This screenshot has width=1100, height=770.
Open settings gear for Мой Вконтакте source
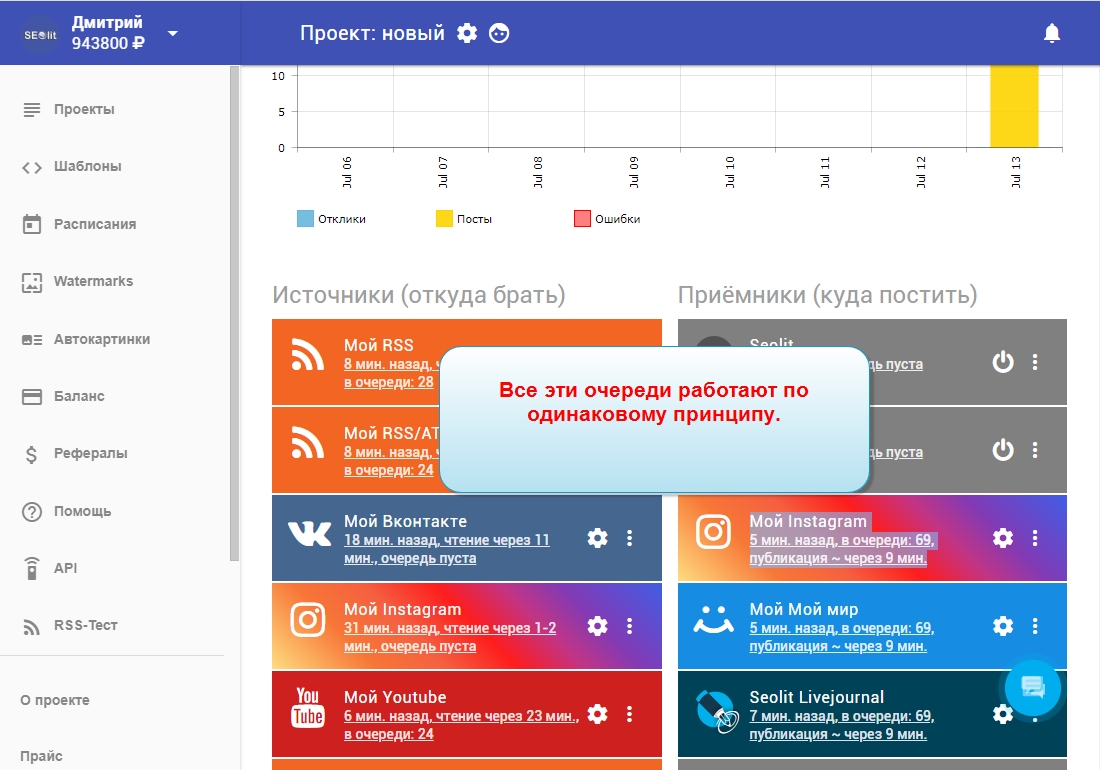pos(597,538)
